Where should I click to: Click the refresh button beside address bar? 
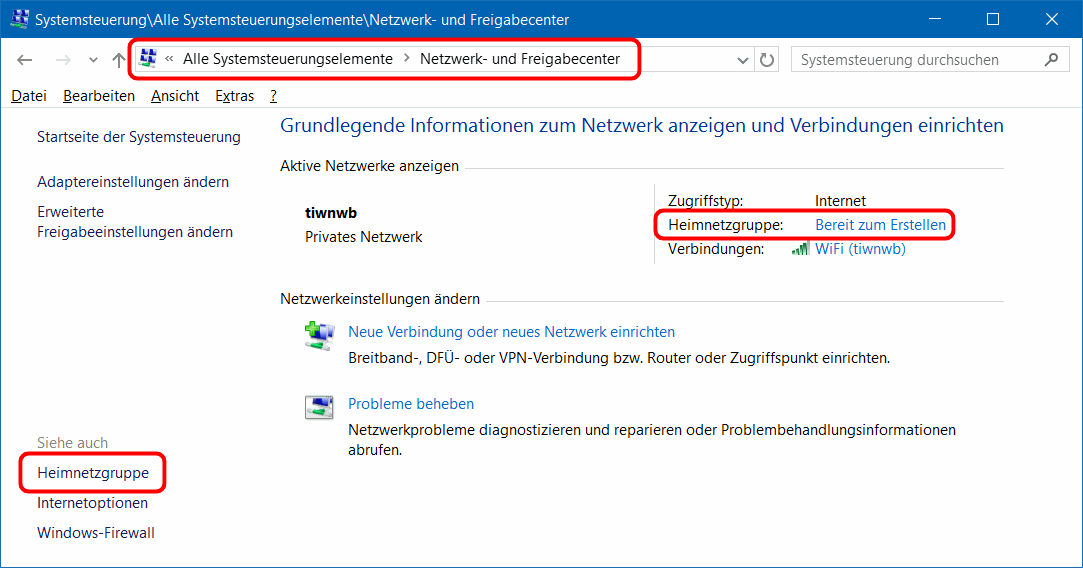[767, 60]
